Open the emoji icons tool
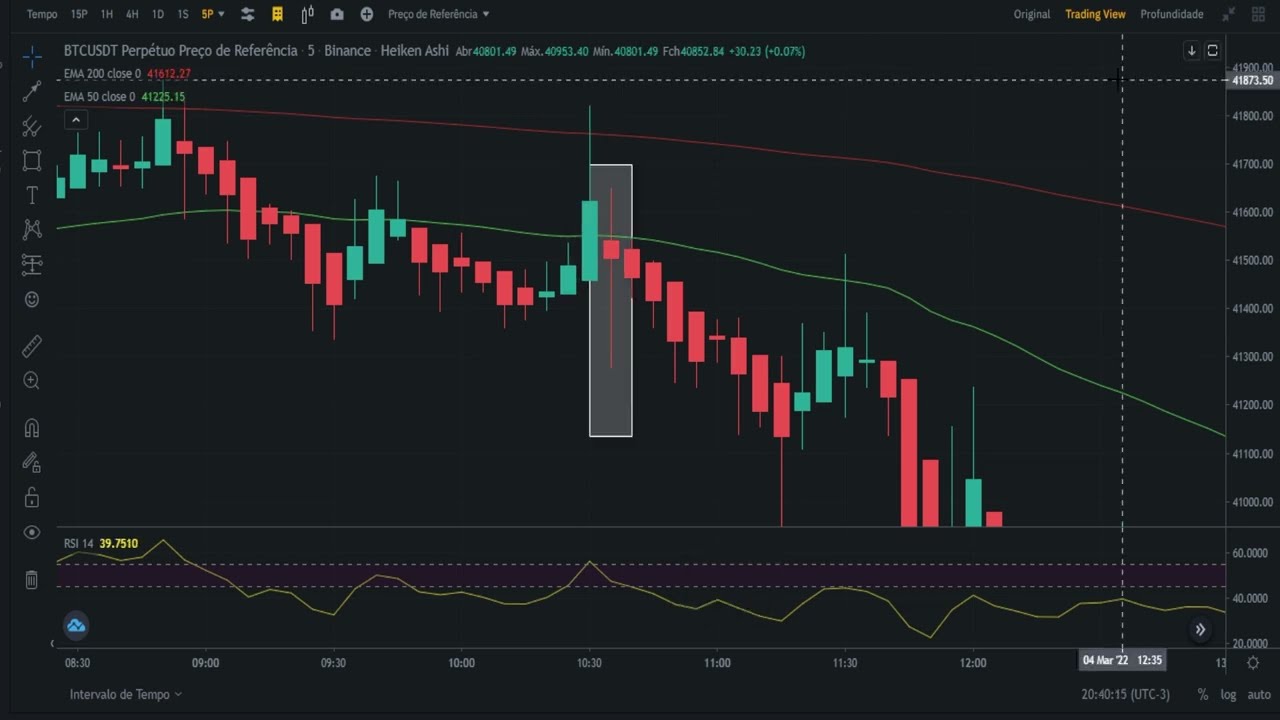Viewport: 1280px width, 720px height. (x=32, y=299)
